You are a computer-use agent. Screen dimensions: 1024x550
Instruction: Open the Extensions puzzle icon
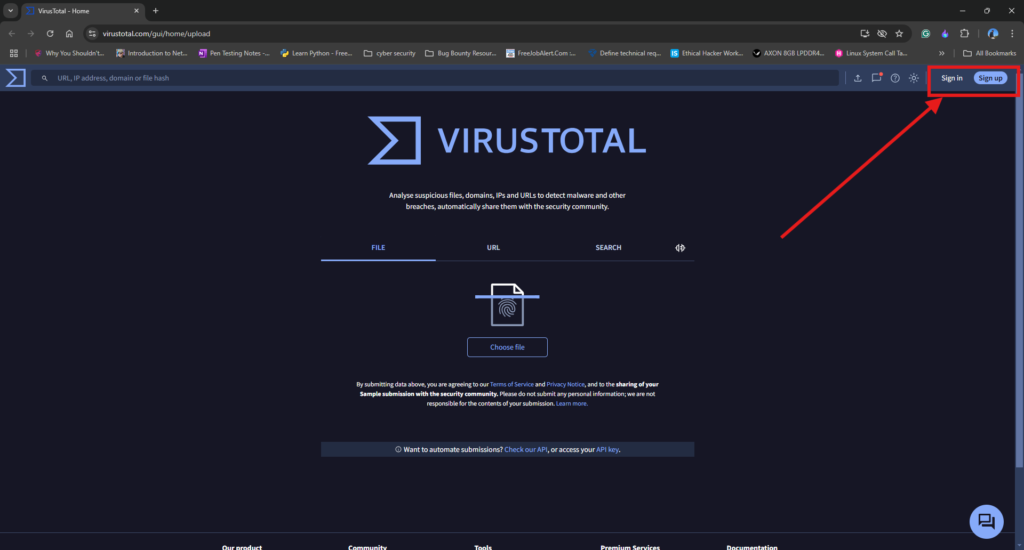[965, 33]
